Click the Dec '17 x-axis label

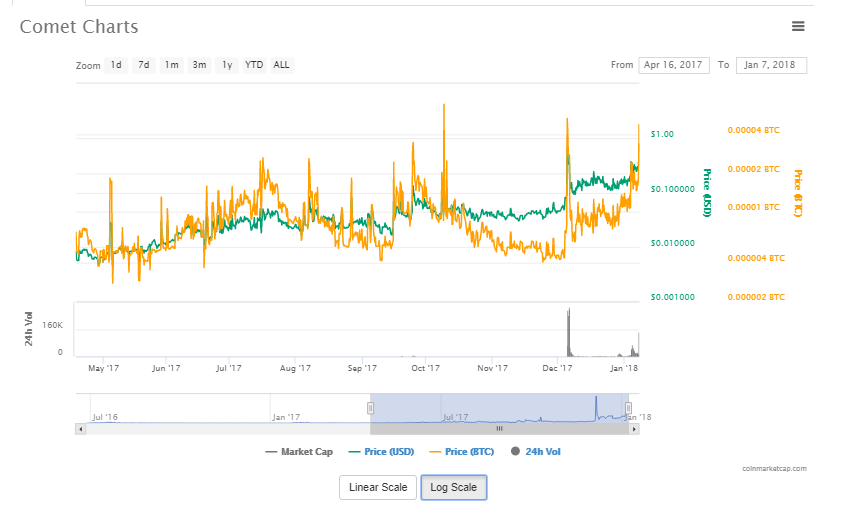click(x=557, y=368)
